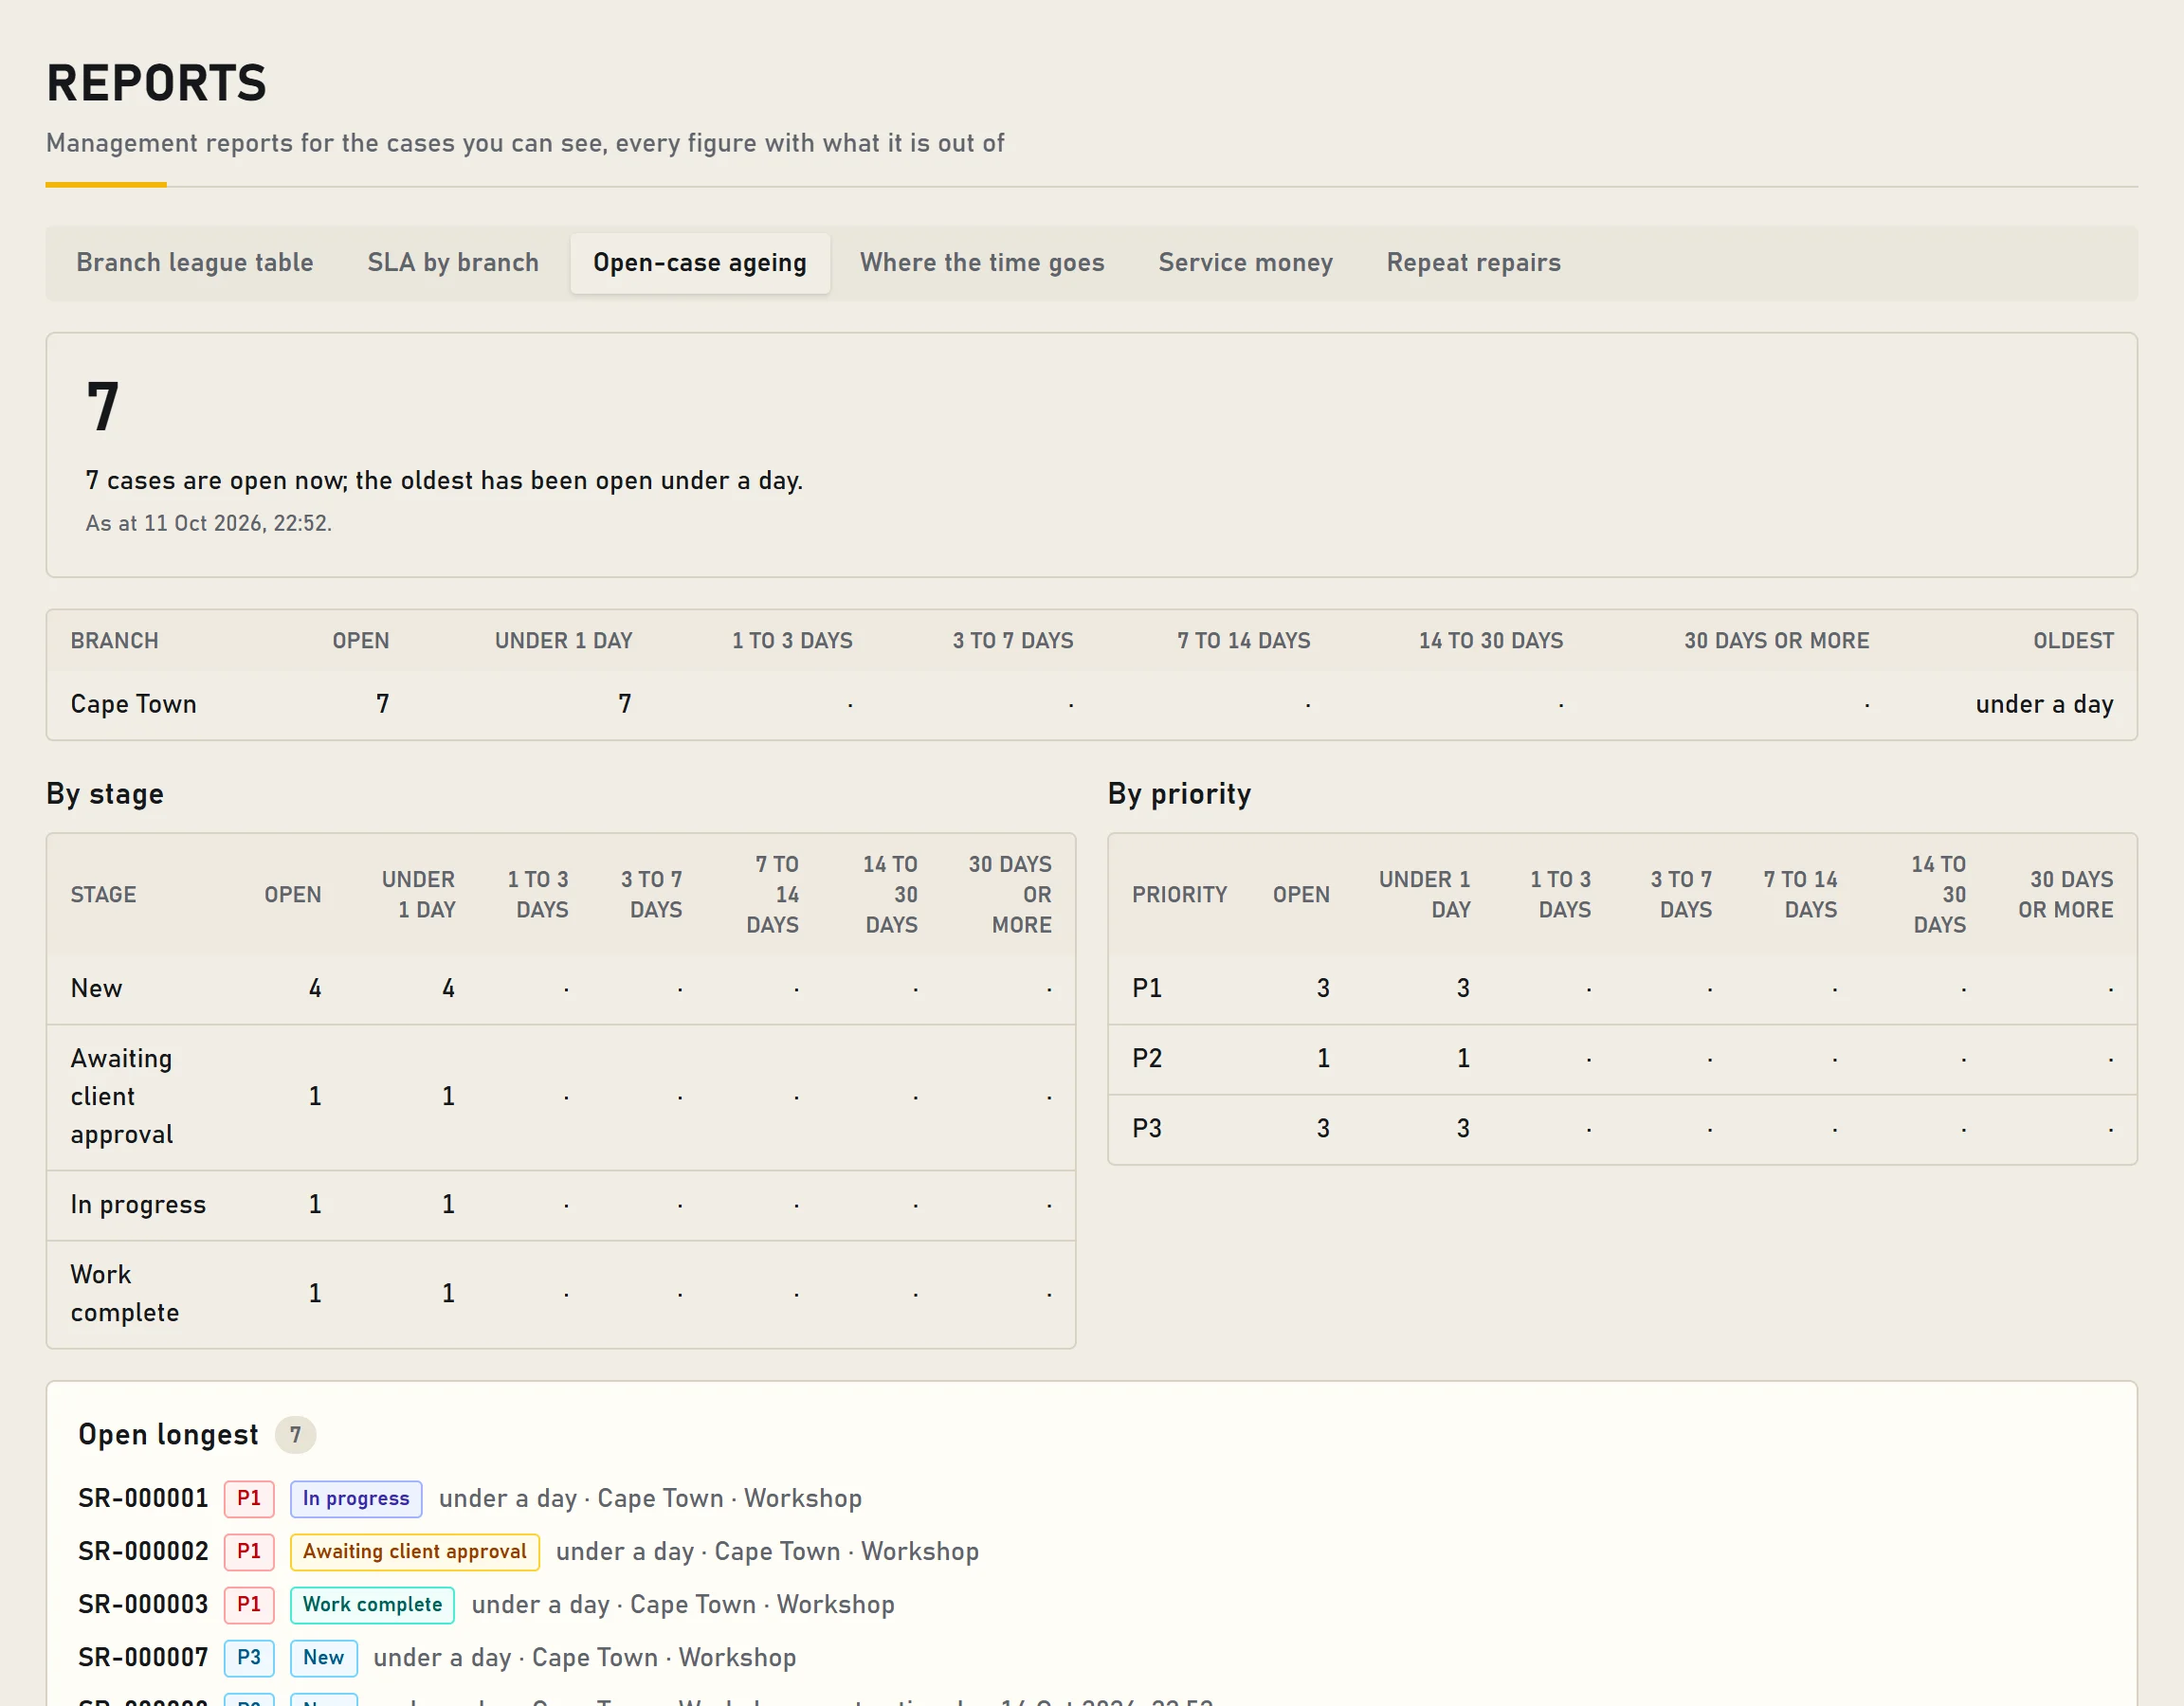
Task: Click the UNDER 1 DAY branch column header
Action: pyautogui.click(x=563, y=641)
